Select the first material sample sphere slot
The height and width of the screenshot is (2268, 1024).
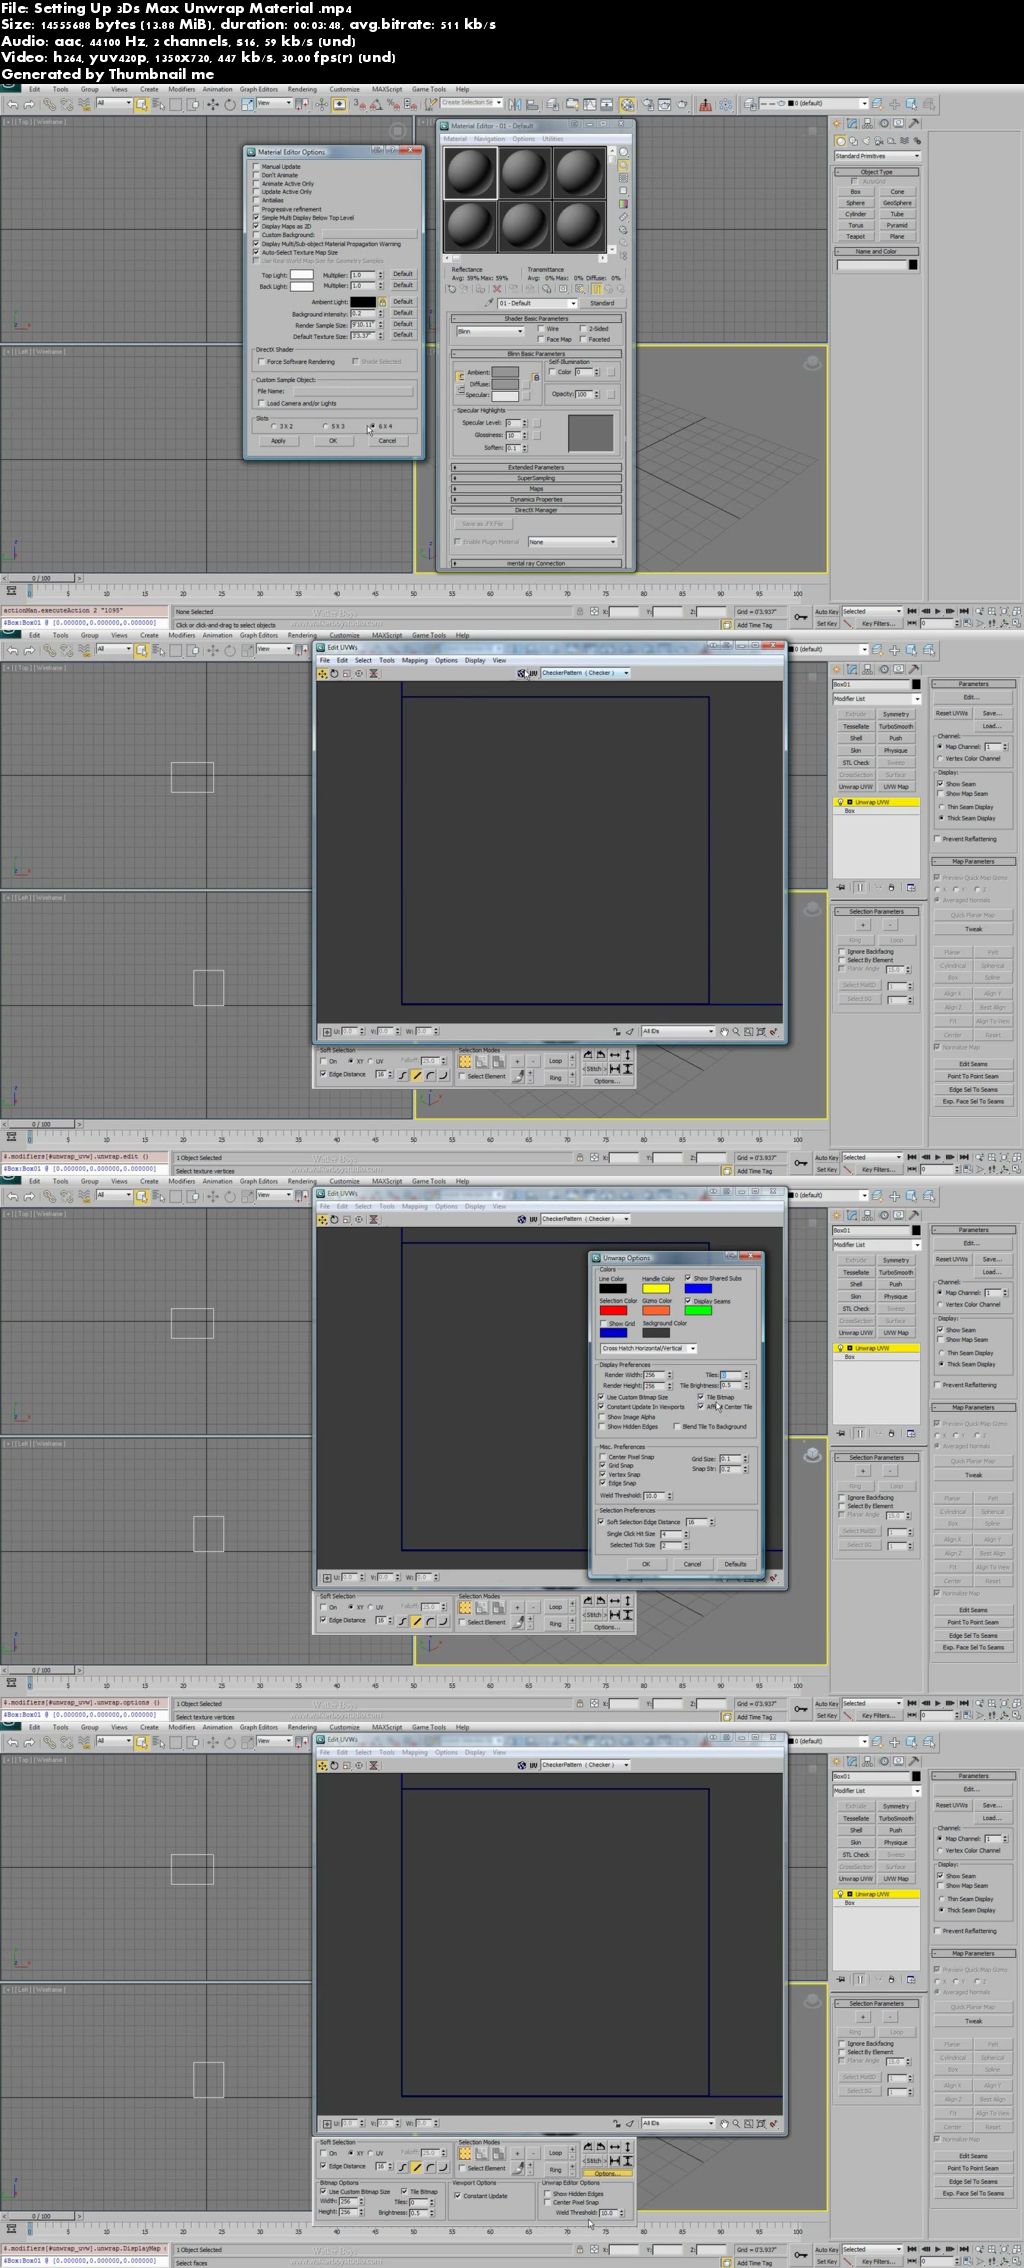(x=470, y=173)
